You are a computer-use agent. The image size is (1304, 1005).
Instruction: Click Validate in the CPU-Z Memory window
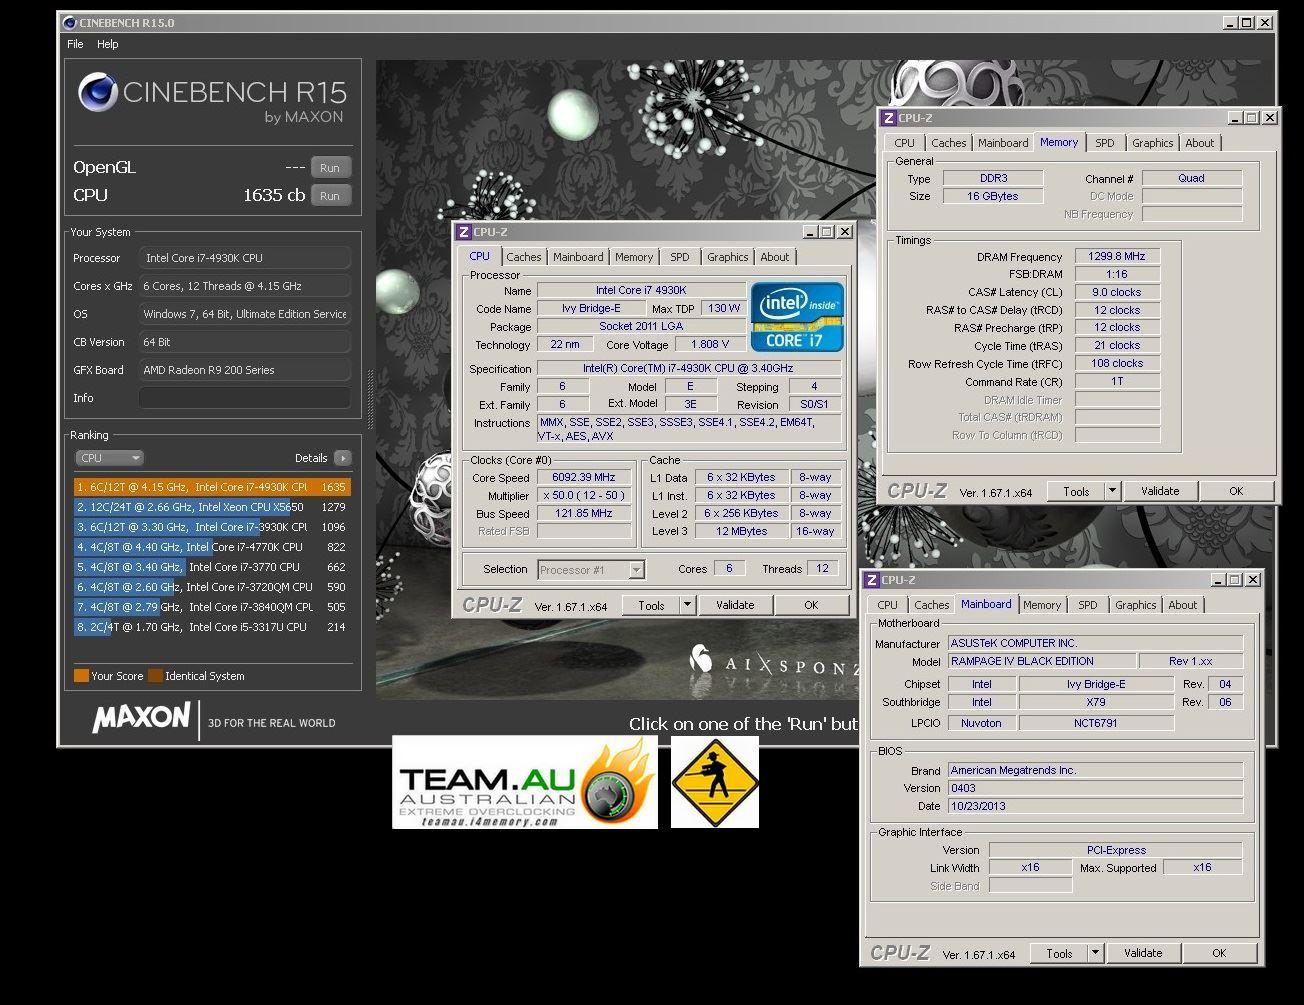[1160, 491]
